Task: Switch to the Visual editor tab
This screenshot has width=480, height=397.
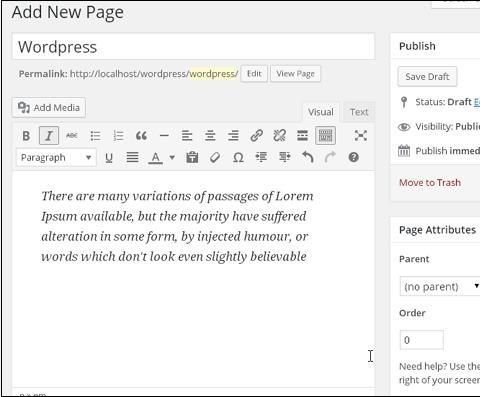Action: [321, 112]
